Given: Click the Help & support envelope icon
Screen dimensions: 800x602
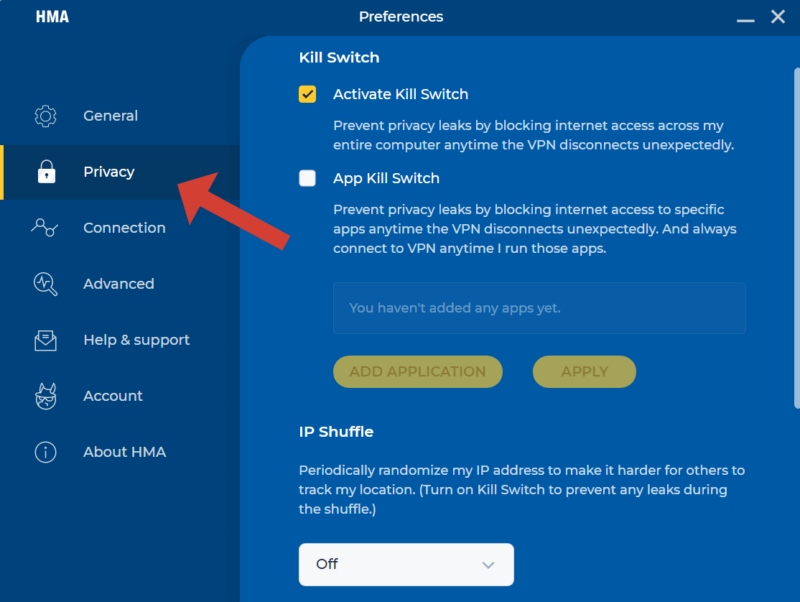Looking at the screenshot, I should coord(45,340).
